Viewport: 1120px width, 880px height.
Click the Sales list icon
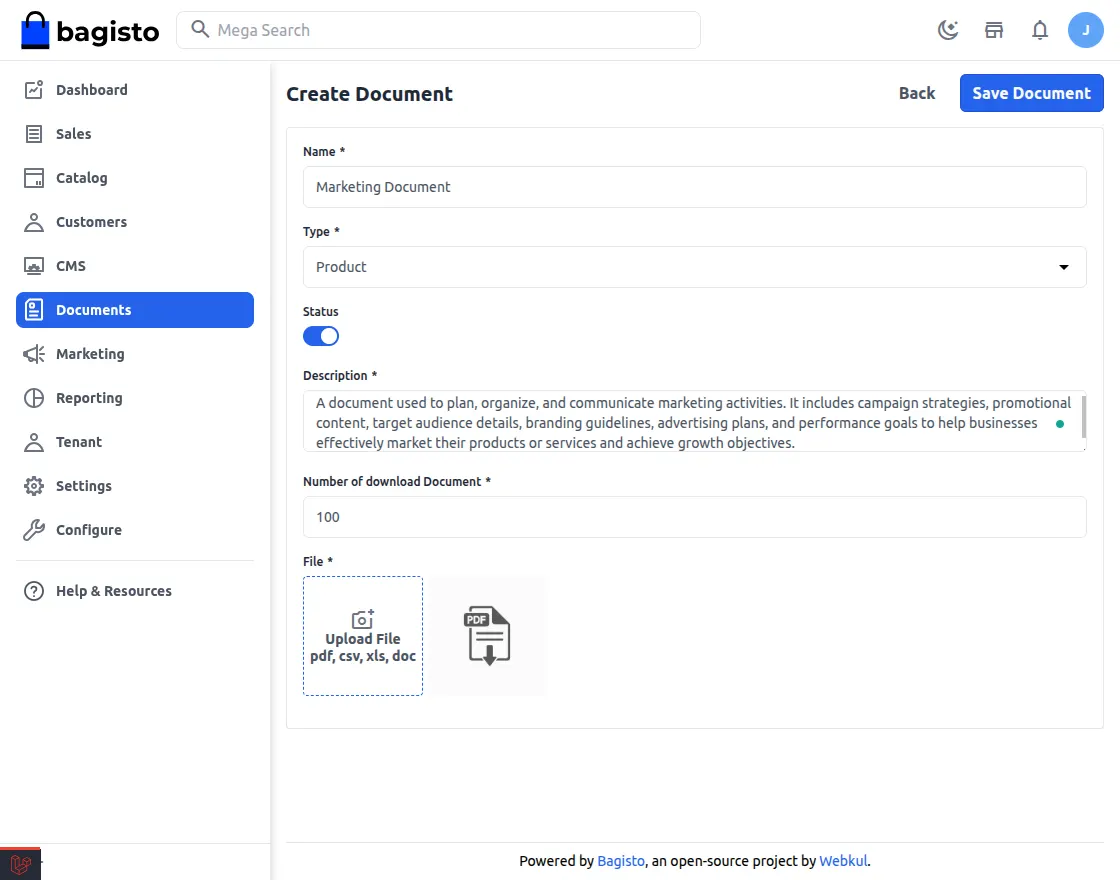[34, 134]
